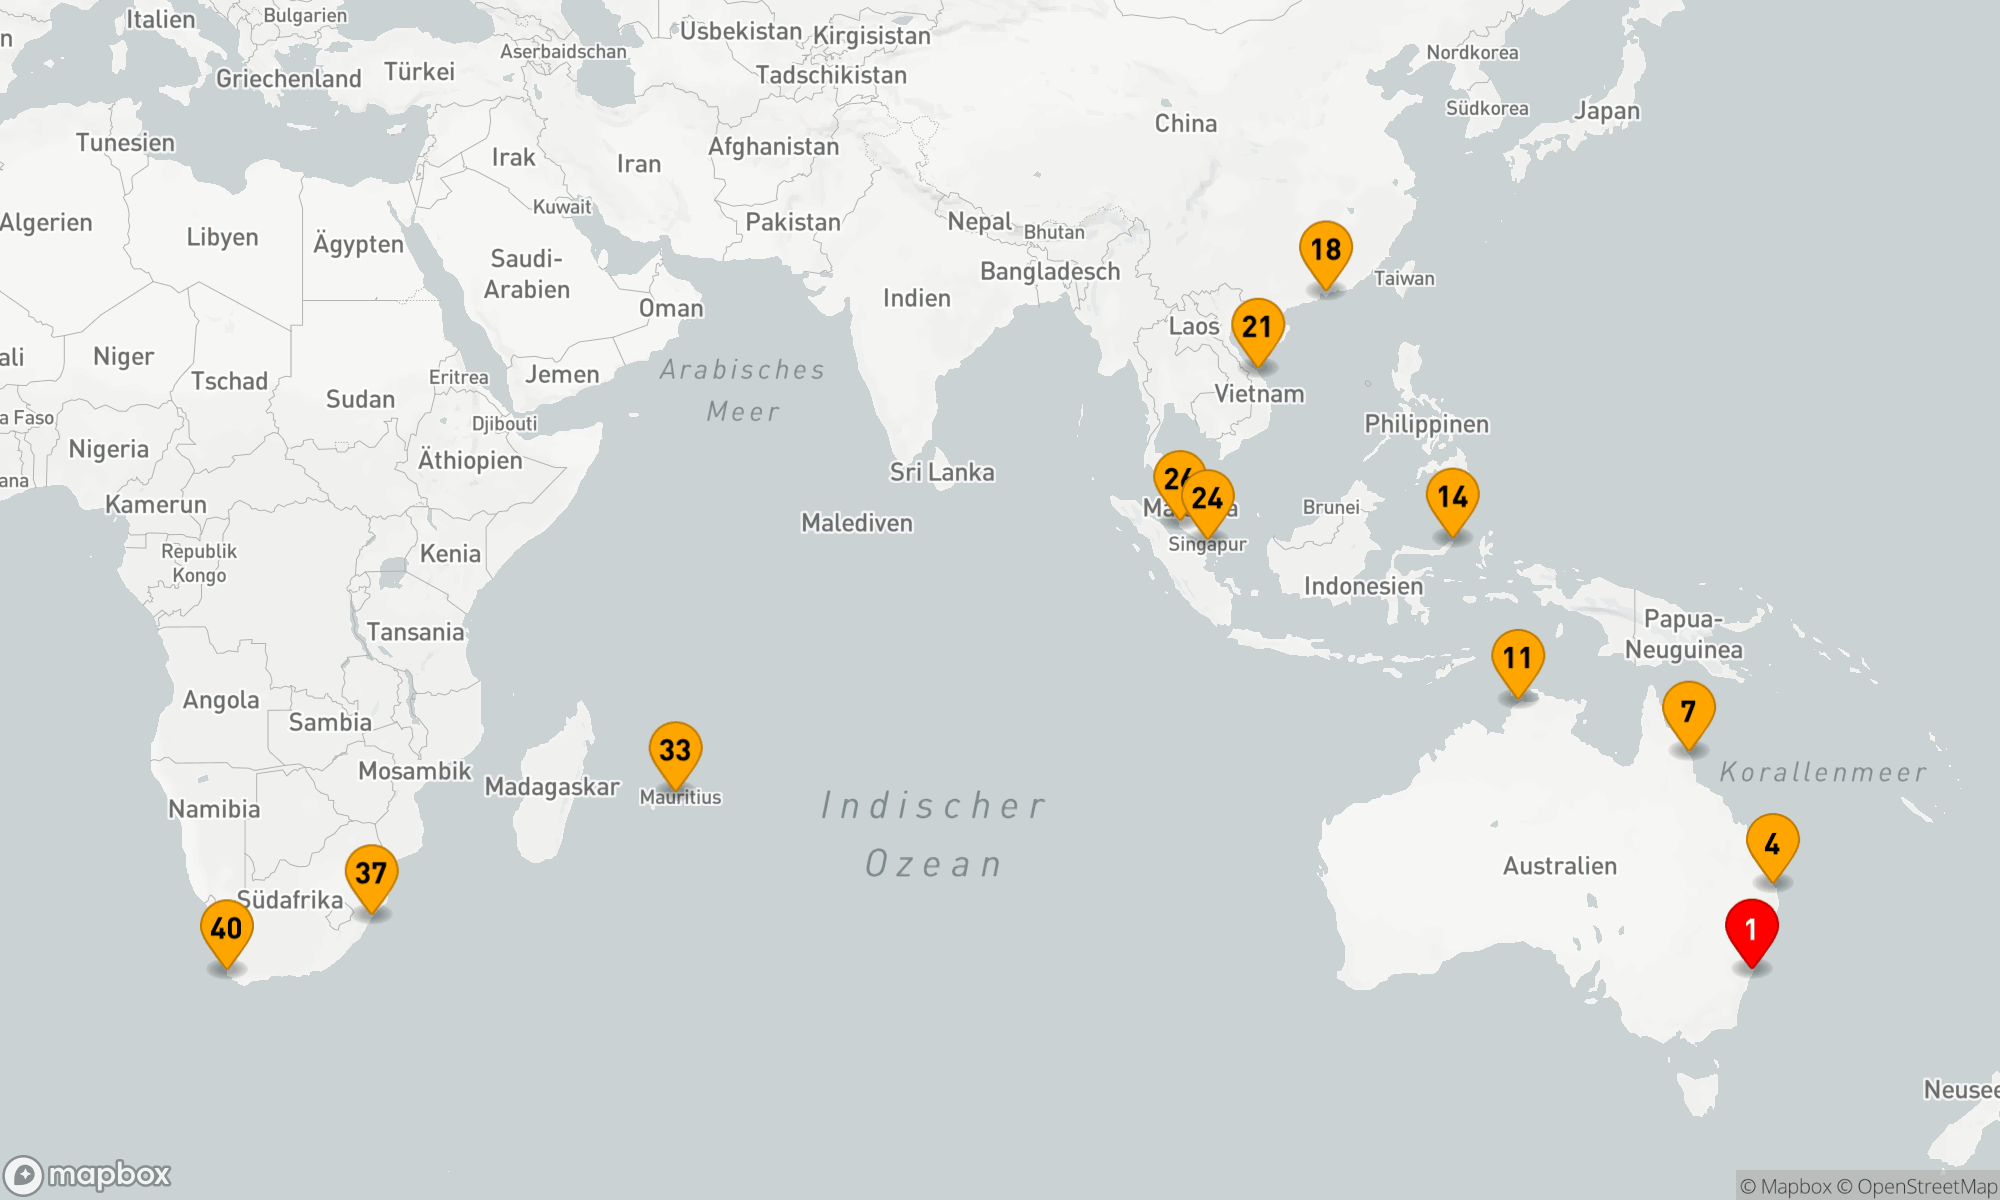Open marker 33 at Mauritius

(x=675, y=750)
